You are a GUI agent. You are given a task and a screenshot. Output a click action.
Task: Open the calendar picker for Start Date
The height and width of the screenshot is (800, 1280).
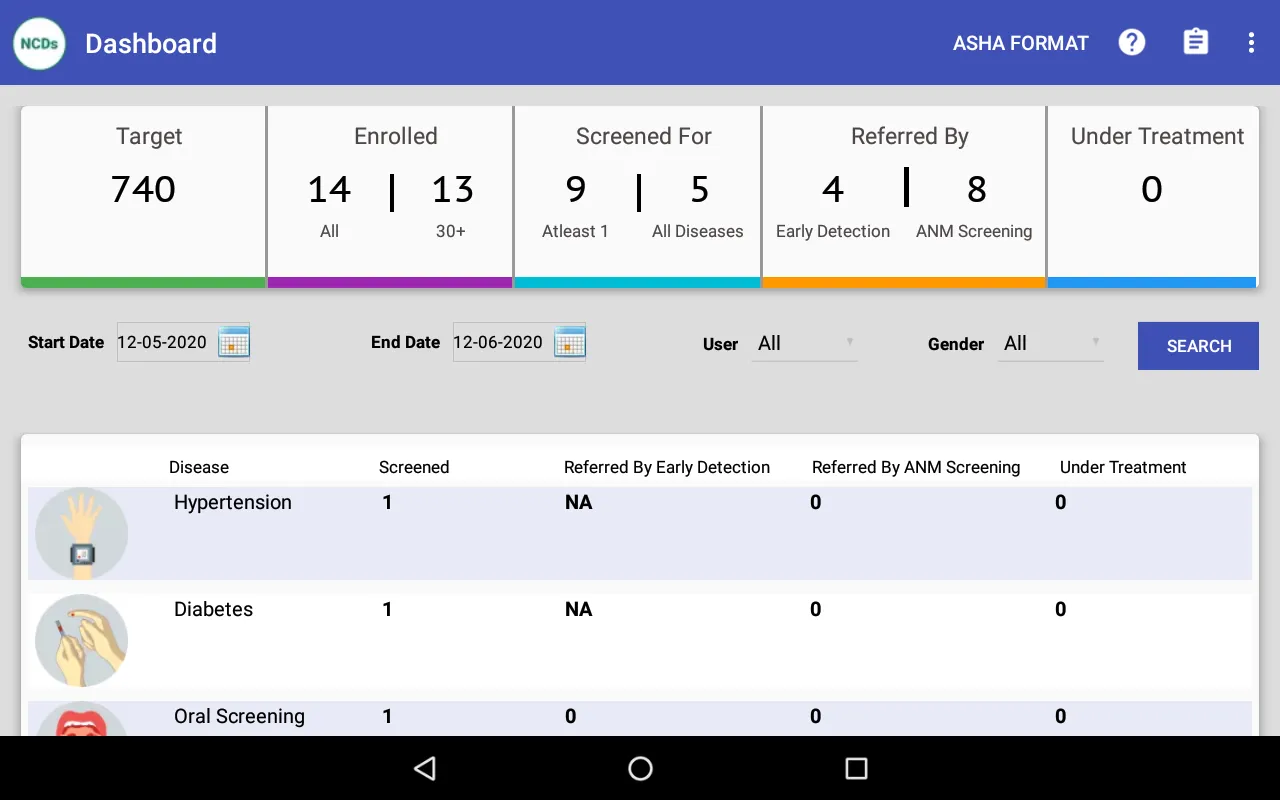(234, 341)
